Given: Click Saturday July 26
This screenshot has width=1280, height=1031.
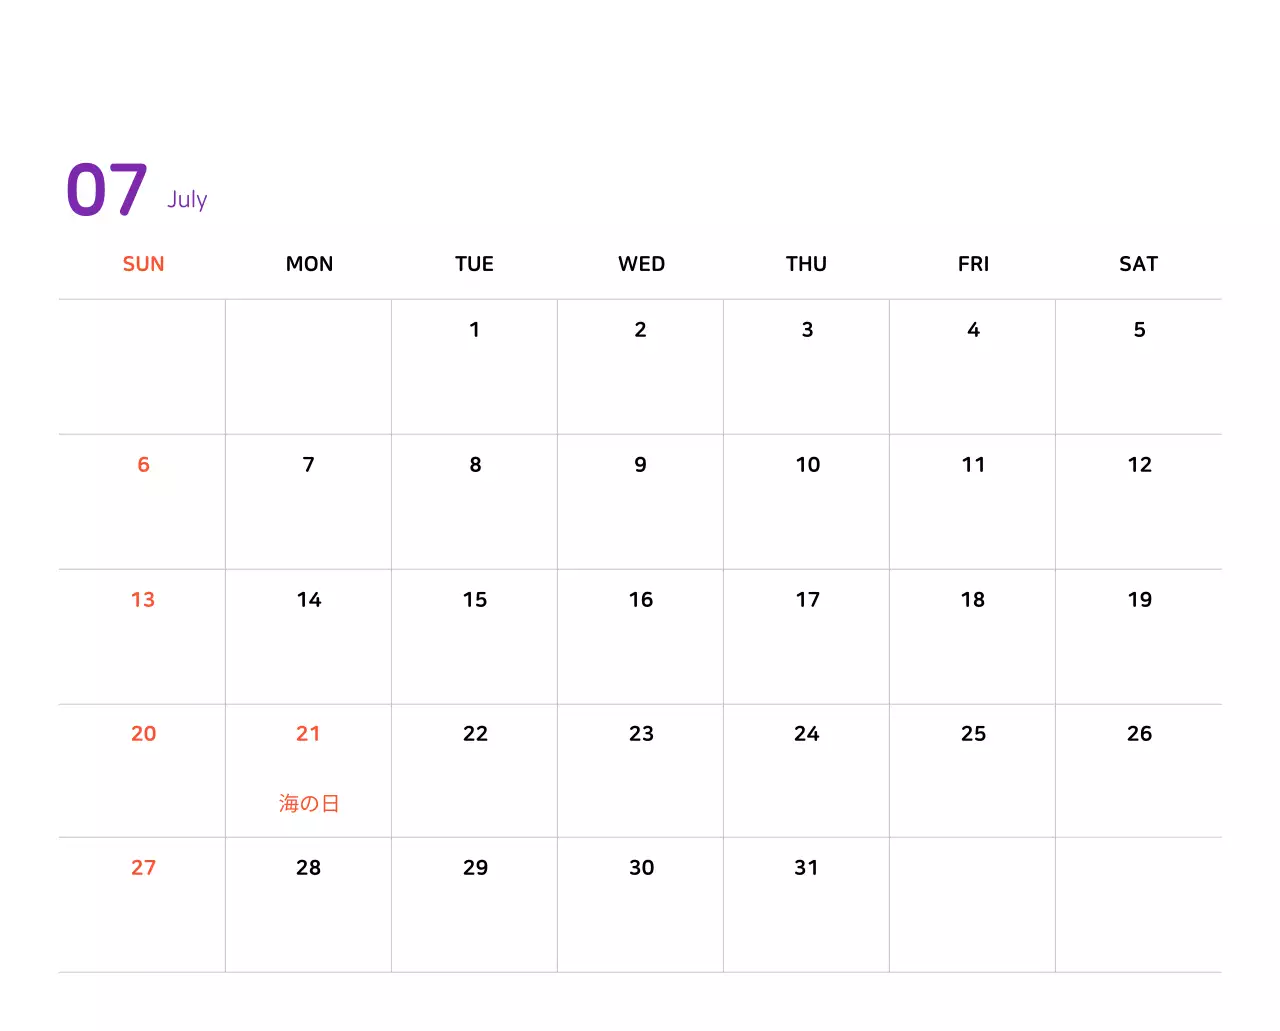Looking at the screenshot, I should [x=1139, y=734].
